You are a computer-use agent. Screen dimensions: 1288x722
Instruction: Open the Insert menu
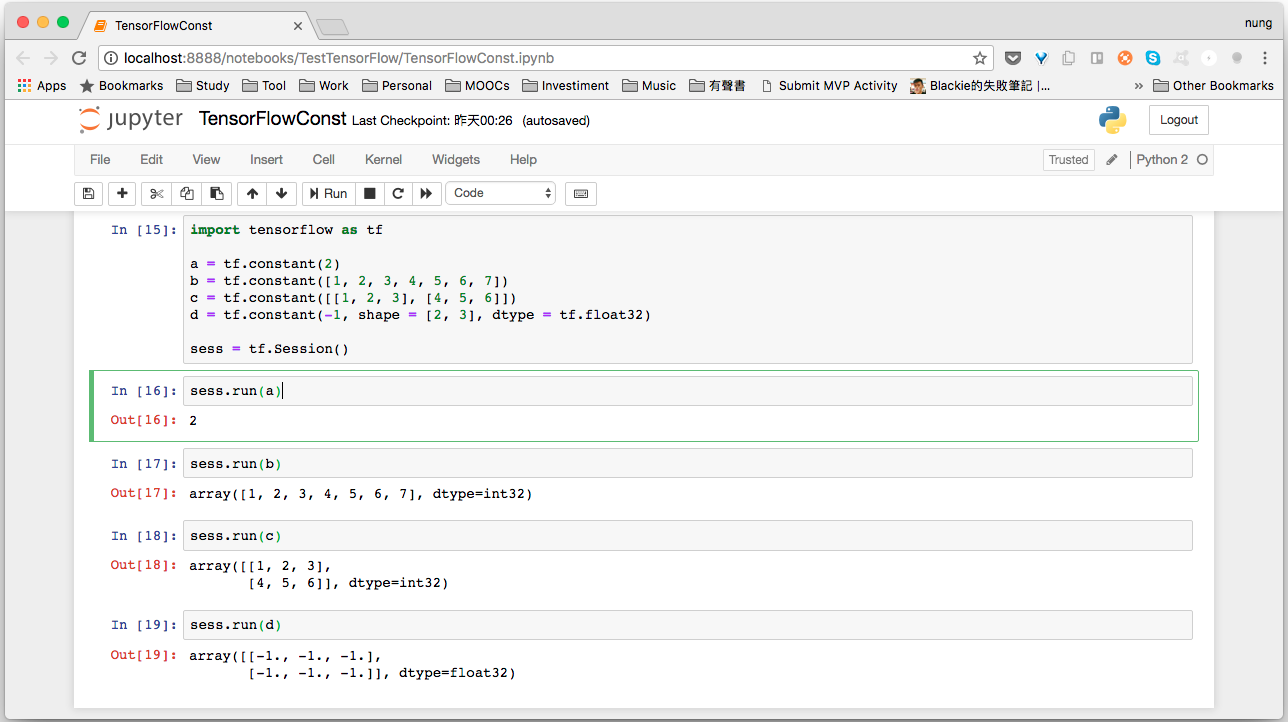[266, 160]
